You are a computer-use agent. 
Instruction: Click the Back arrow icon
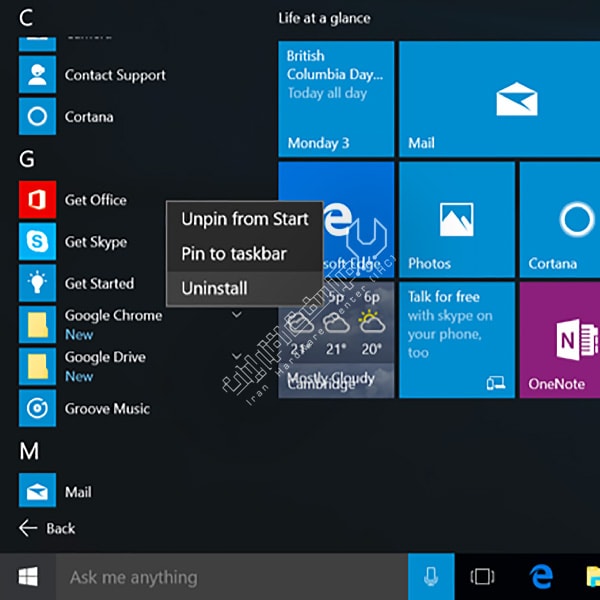pos(28,528)
